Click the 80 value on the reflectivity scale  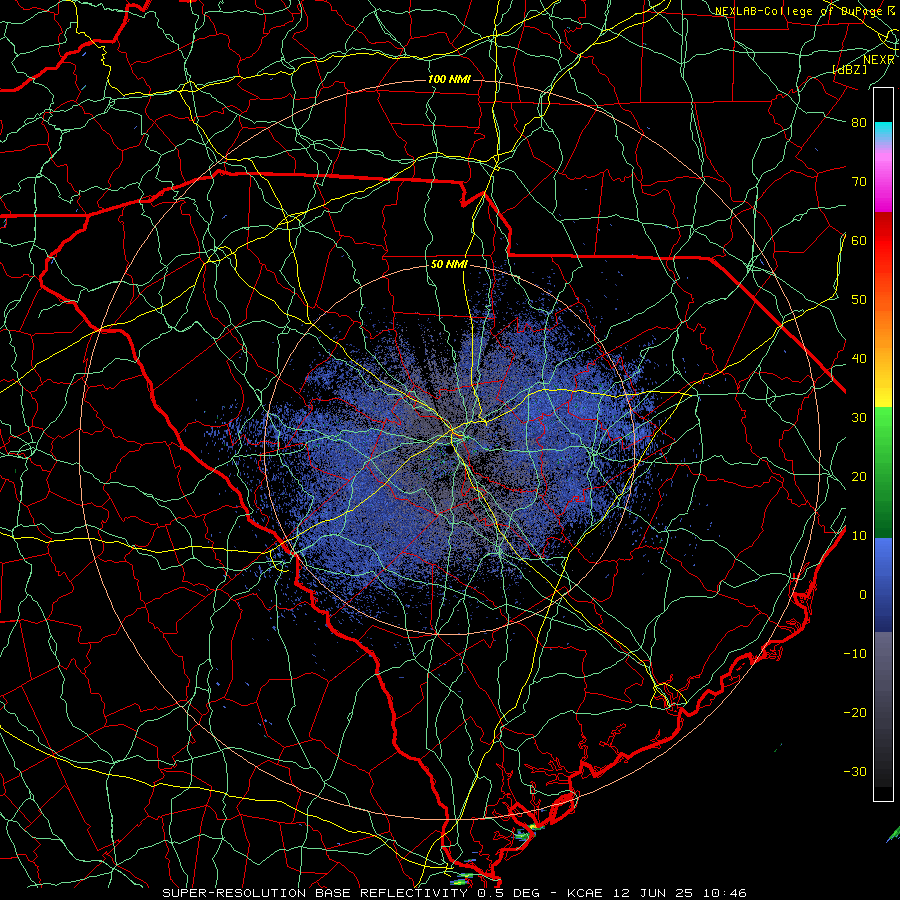(x=859, y=122)
